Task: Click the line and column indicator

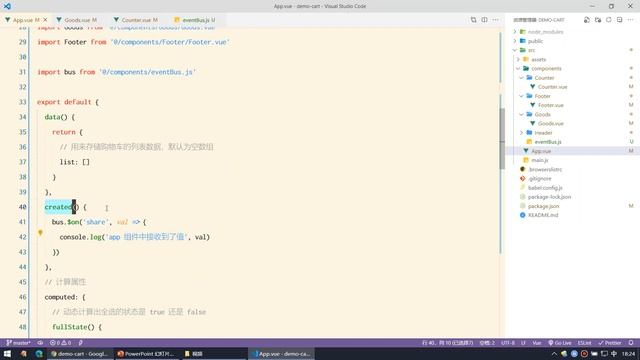Action: [448, 343]
